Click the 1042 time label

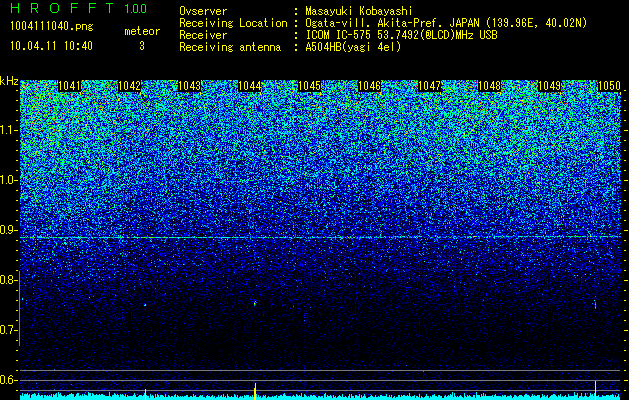(130, 86)
